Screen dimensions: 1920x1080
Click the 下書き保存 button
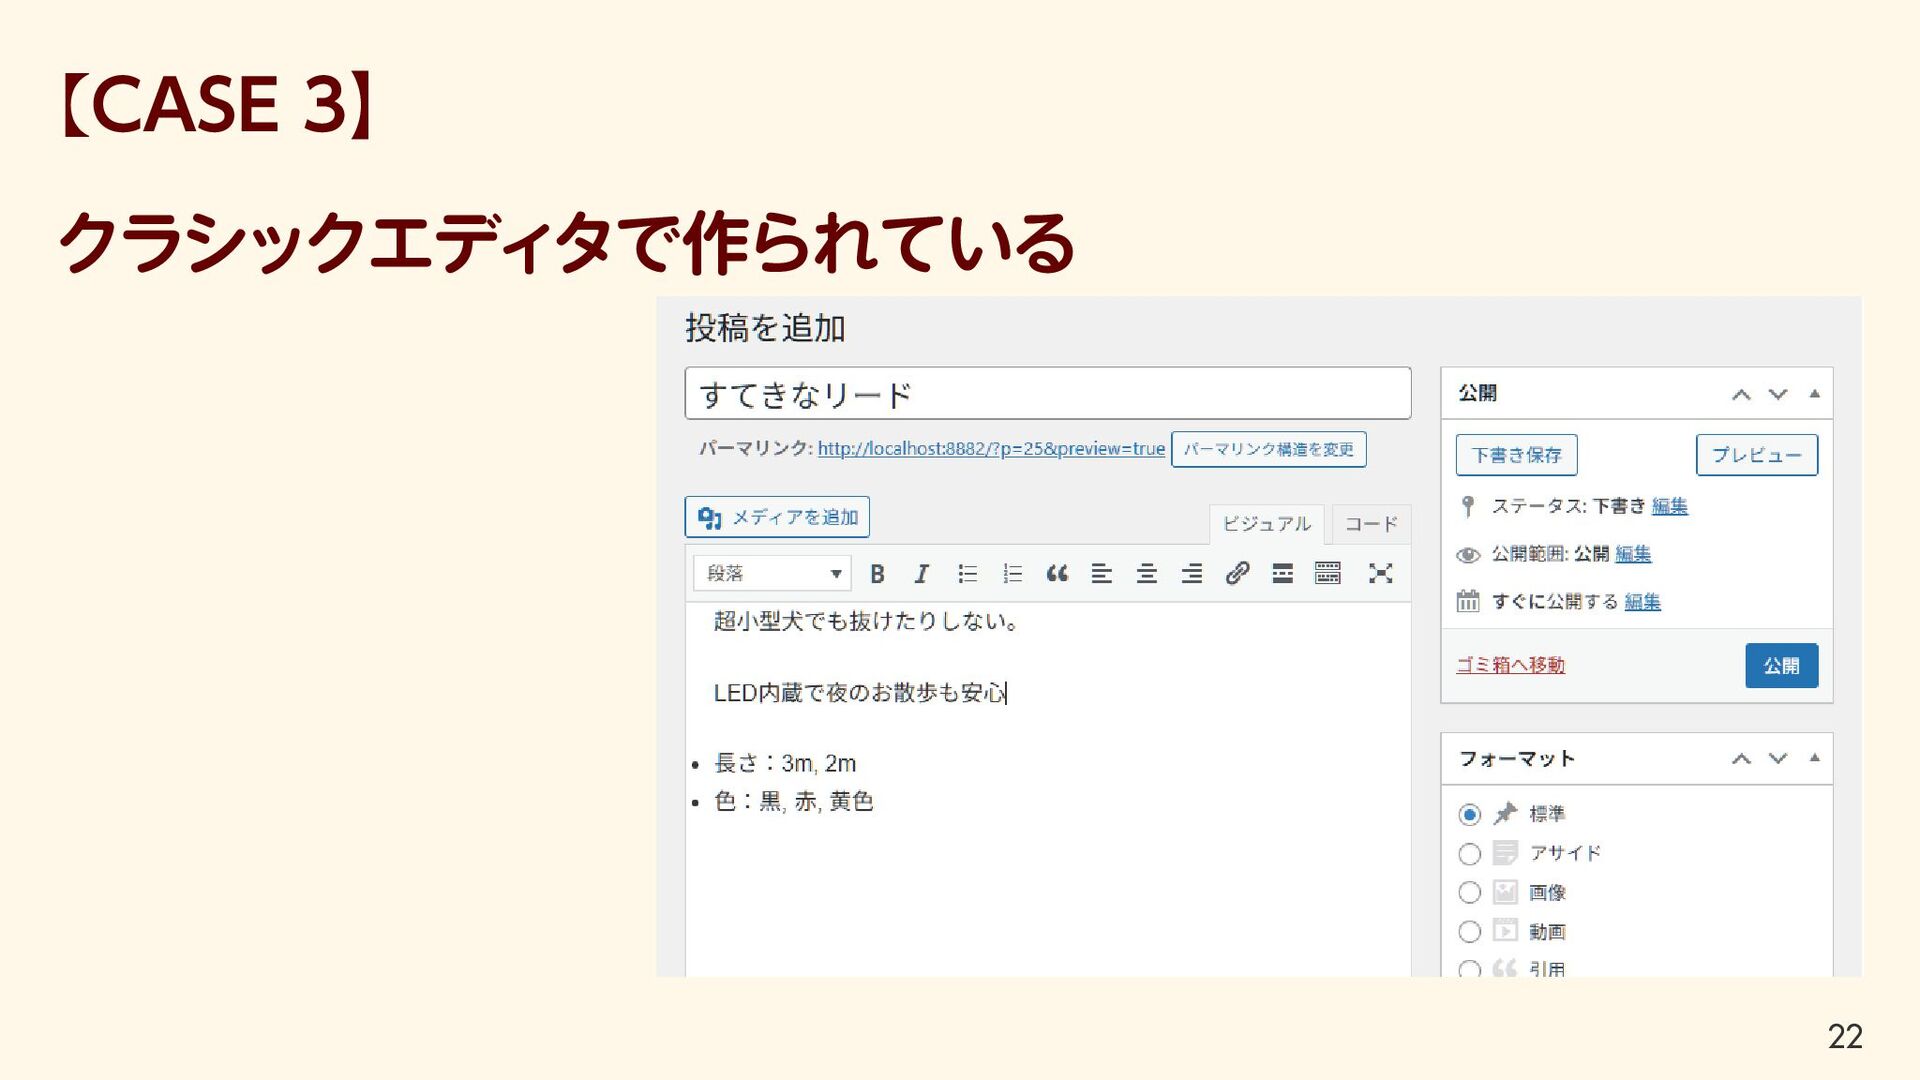(1516, 455)
